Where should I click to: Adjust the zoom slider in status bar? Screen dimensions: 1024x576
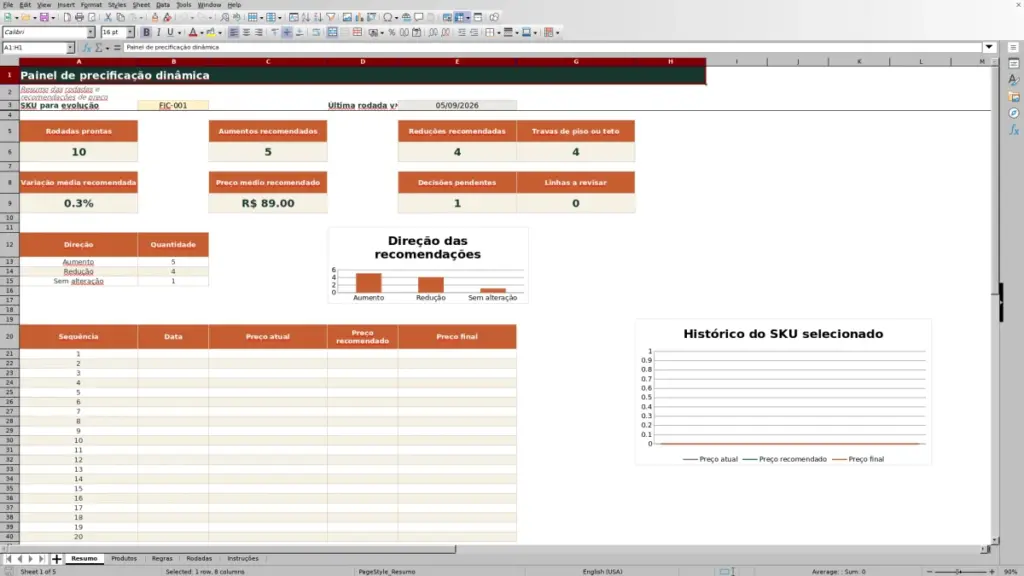(960, 571)
